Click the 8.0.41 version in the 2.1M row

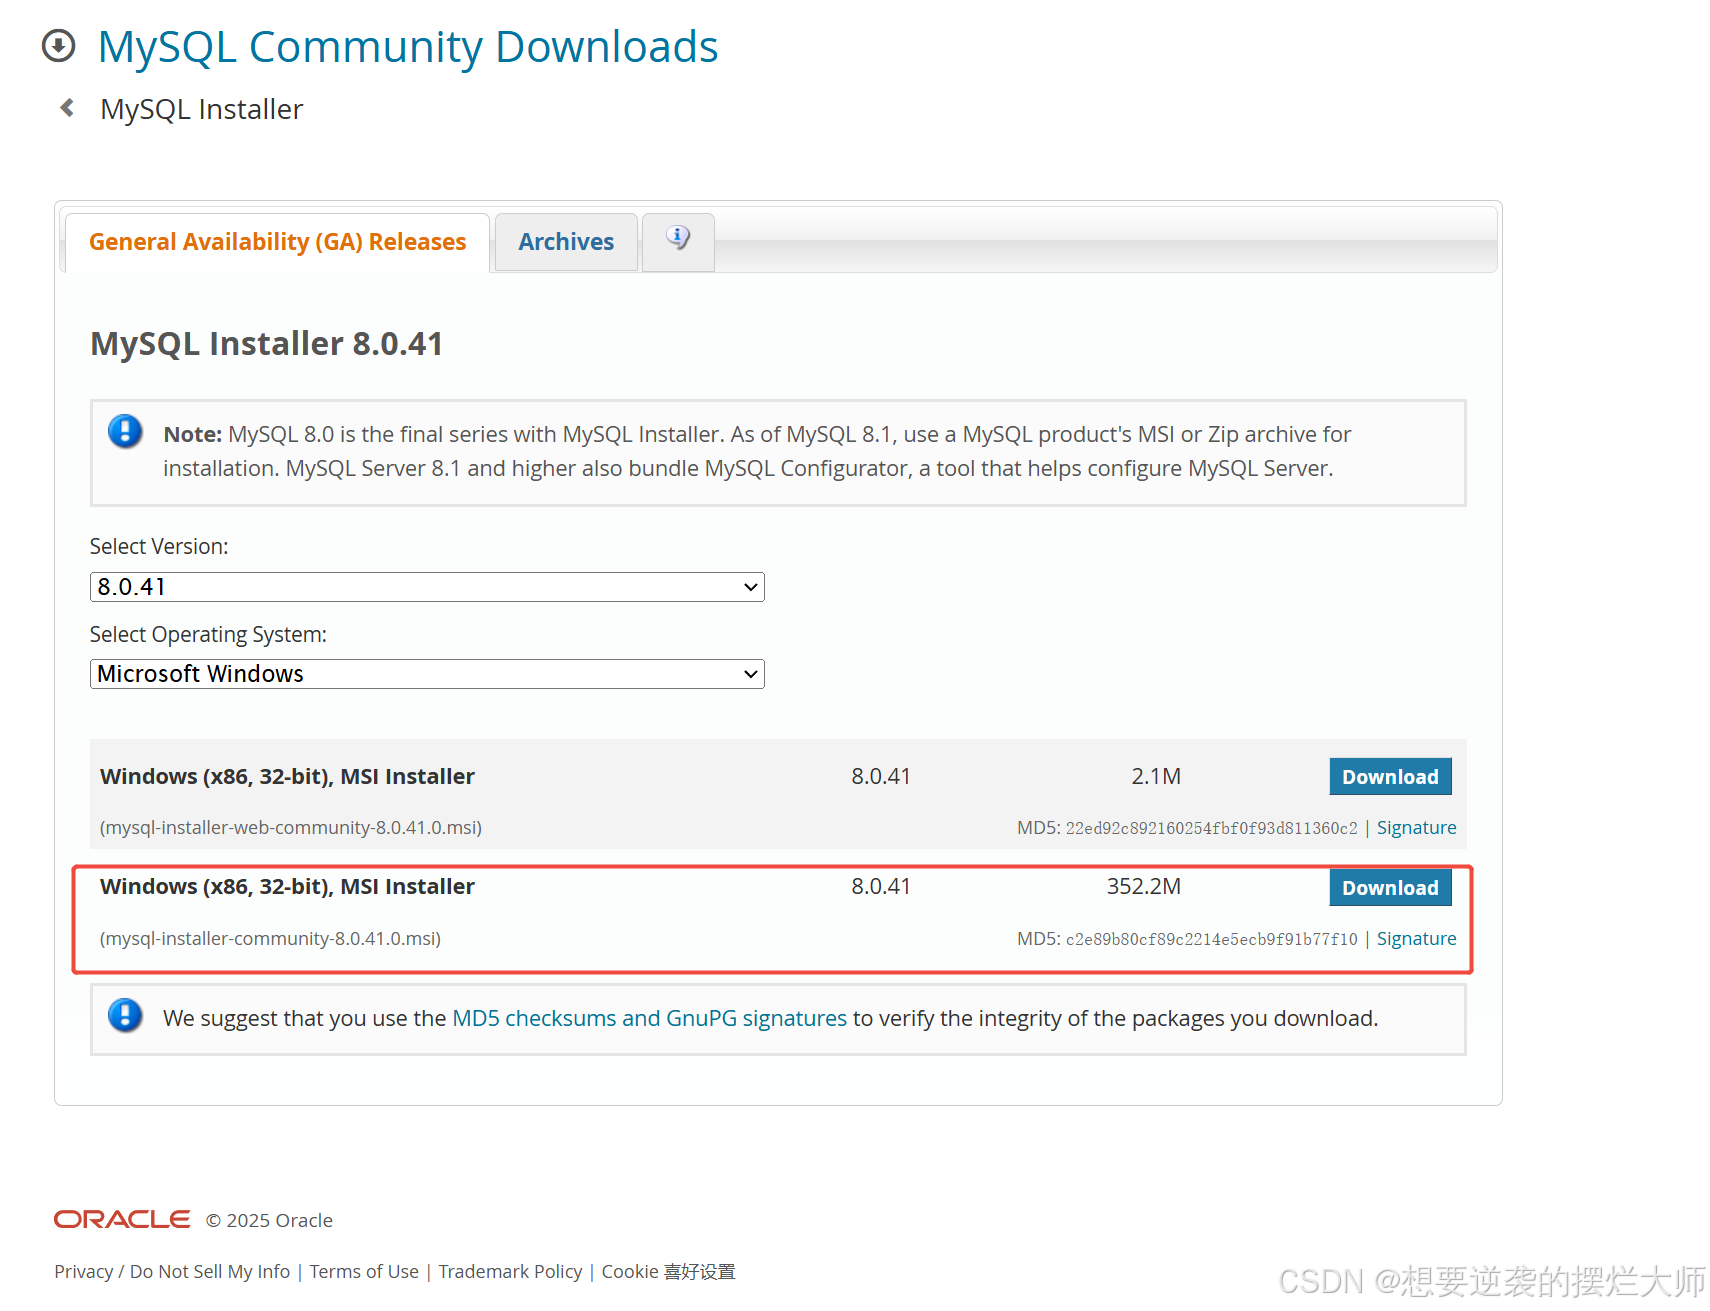tap(881, 776)
